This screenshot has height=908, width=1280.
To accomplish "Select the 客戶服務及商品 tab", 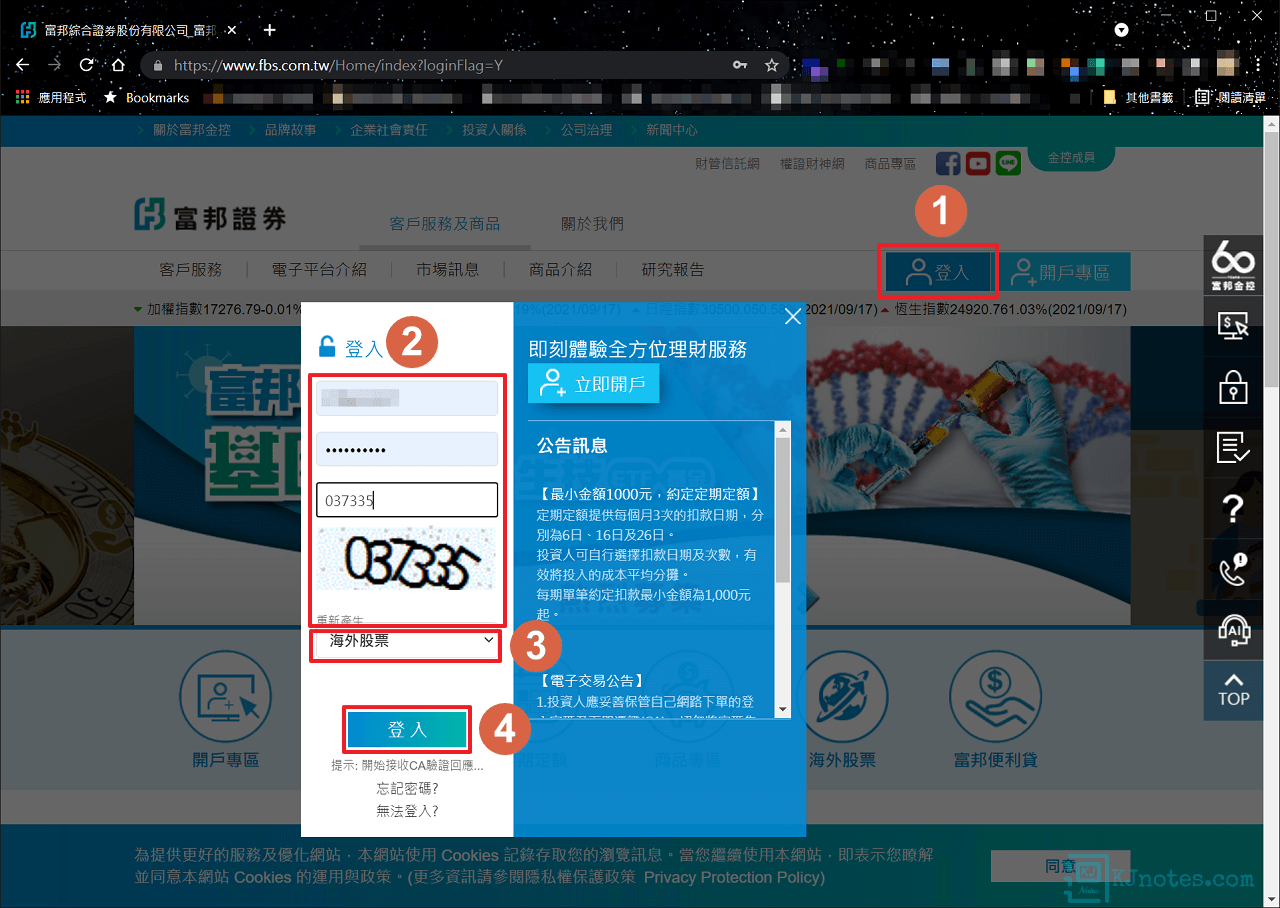I will point(444,224).
